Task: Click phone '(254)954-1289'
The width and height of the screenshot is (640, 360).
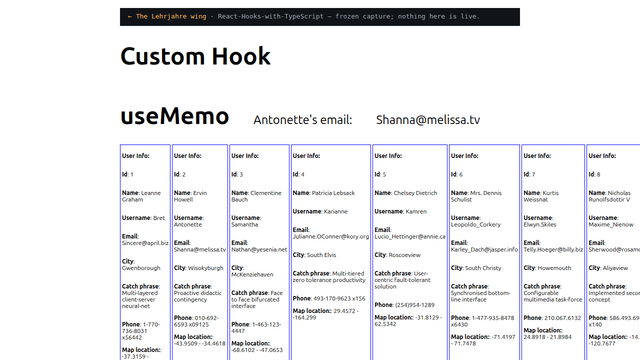Action: 415,305
